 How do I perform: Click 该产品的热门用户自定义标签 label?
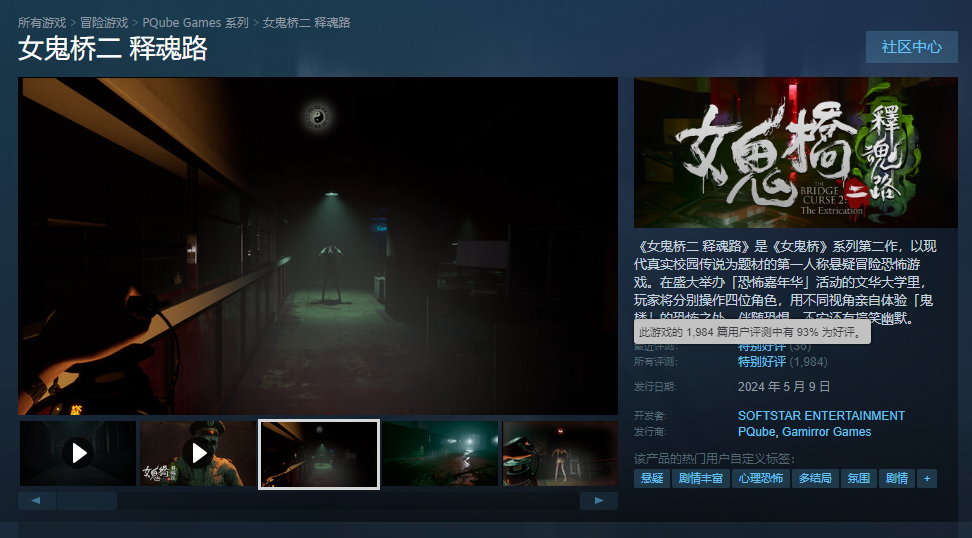(714, 459)
